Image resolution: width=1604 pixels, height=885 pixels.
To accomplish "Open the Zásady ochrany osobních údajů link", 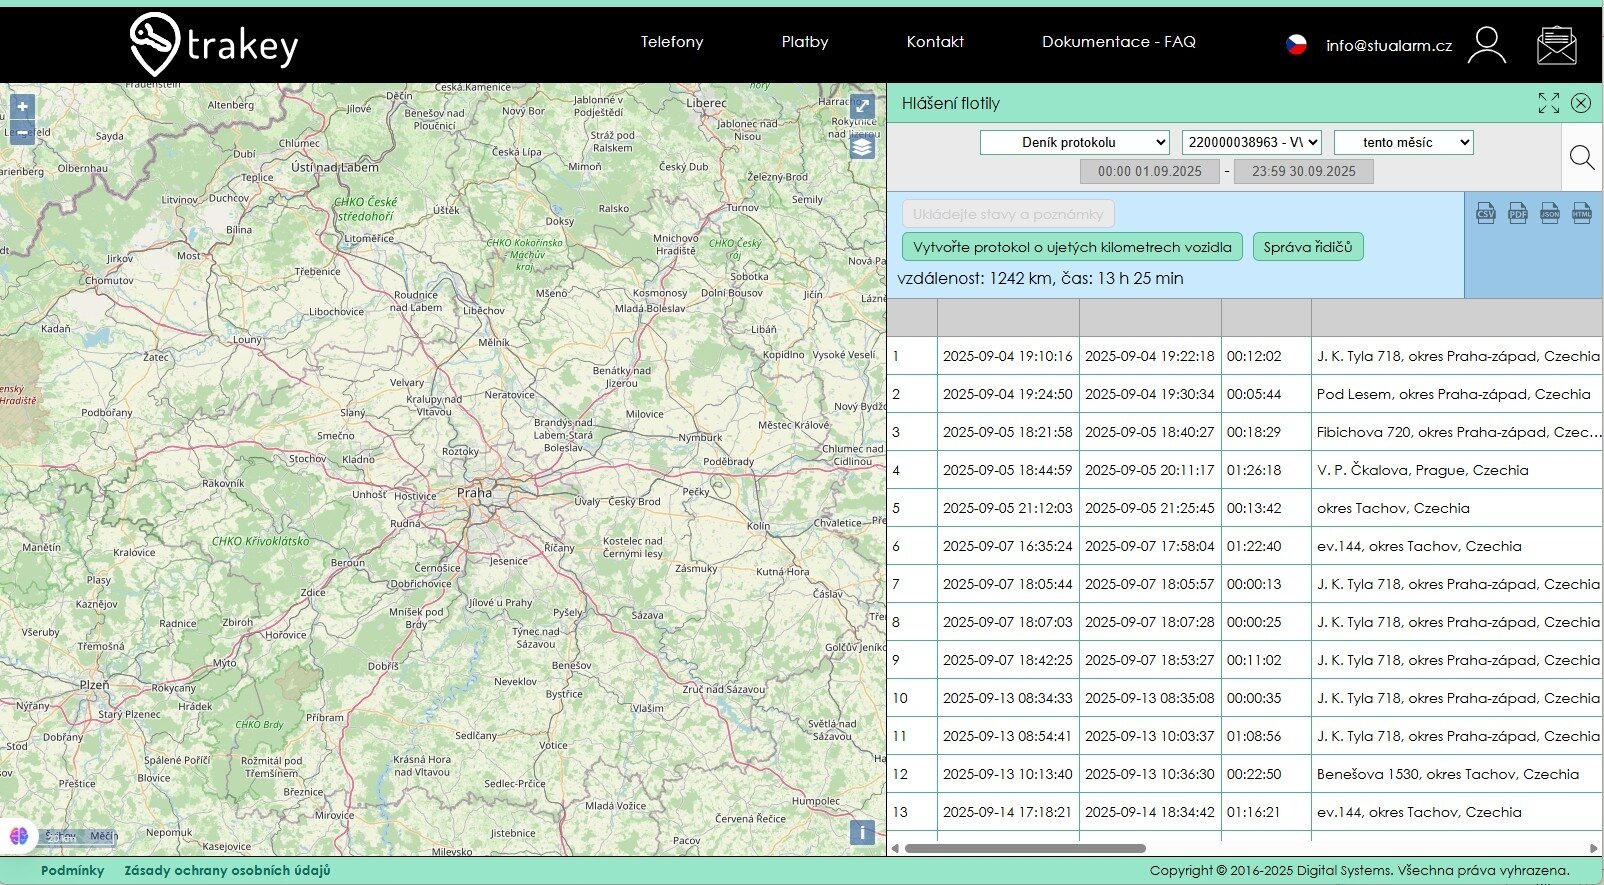I will [227, 871].
